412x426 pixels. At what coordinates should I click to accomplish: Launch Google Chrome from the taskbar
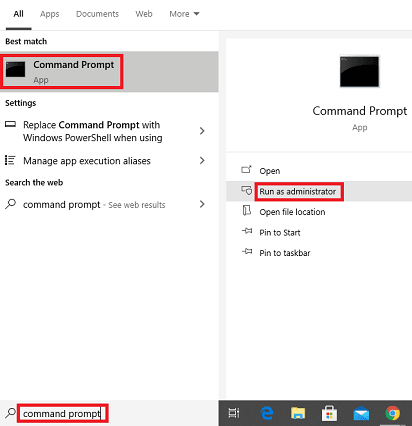tap(393, 413)
